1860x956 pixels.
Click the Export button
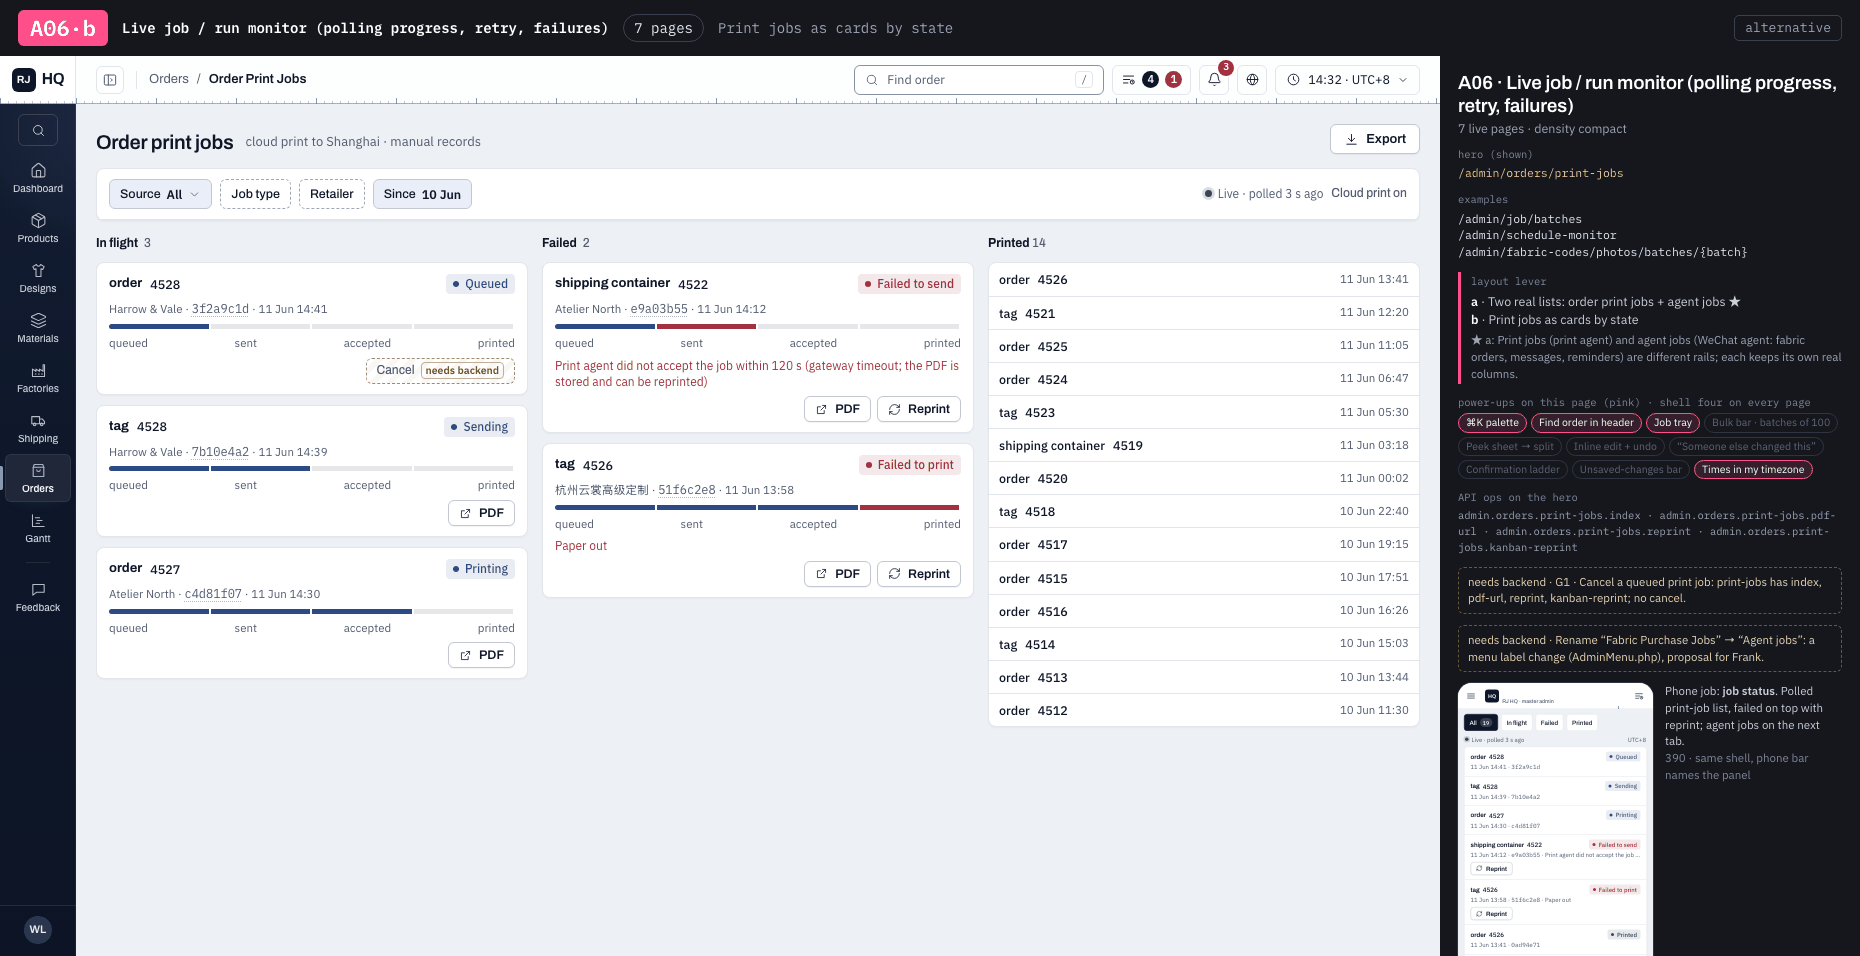(1375, 139)
